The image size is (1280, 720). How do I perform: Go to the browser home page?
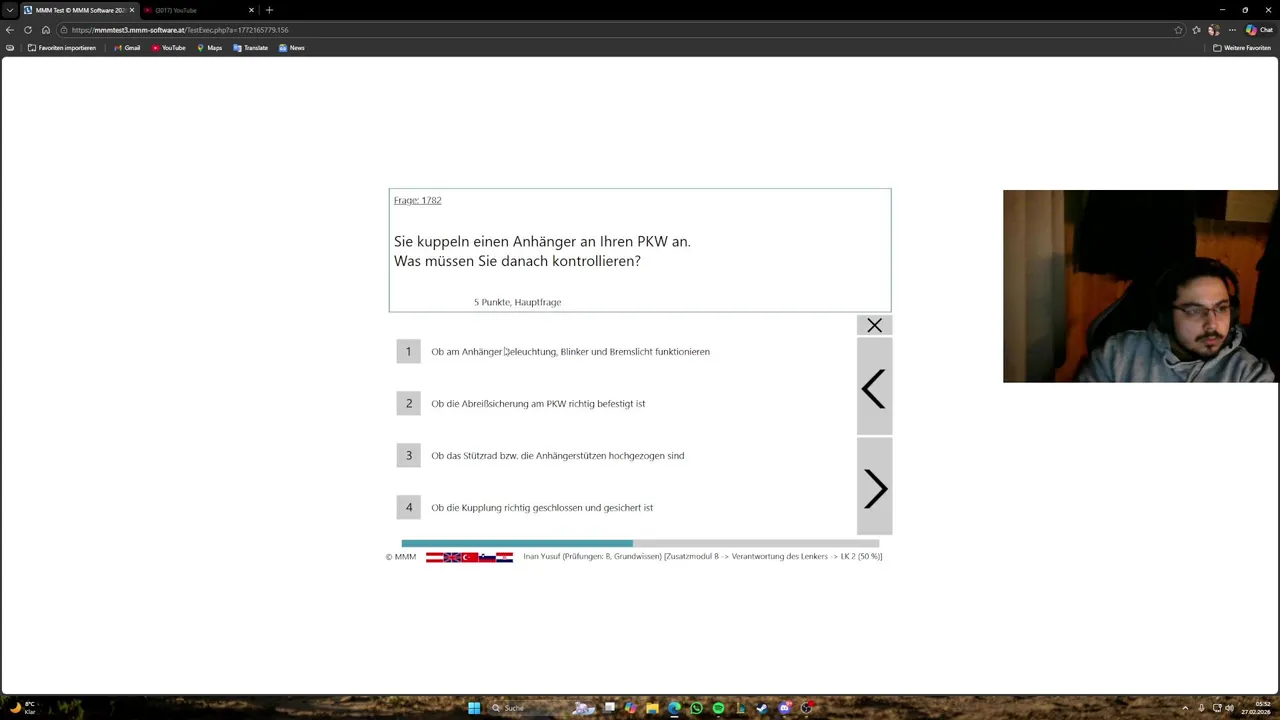46,30
